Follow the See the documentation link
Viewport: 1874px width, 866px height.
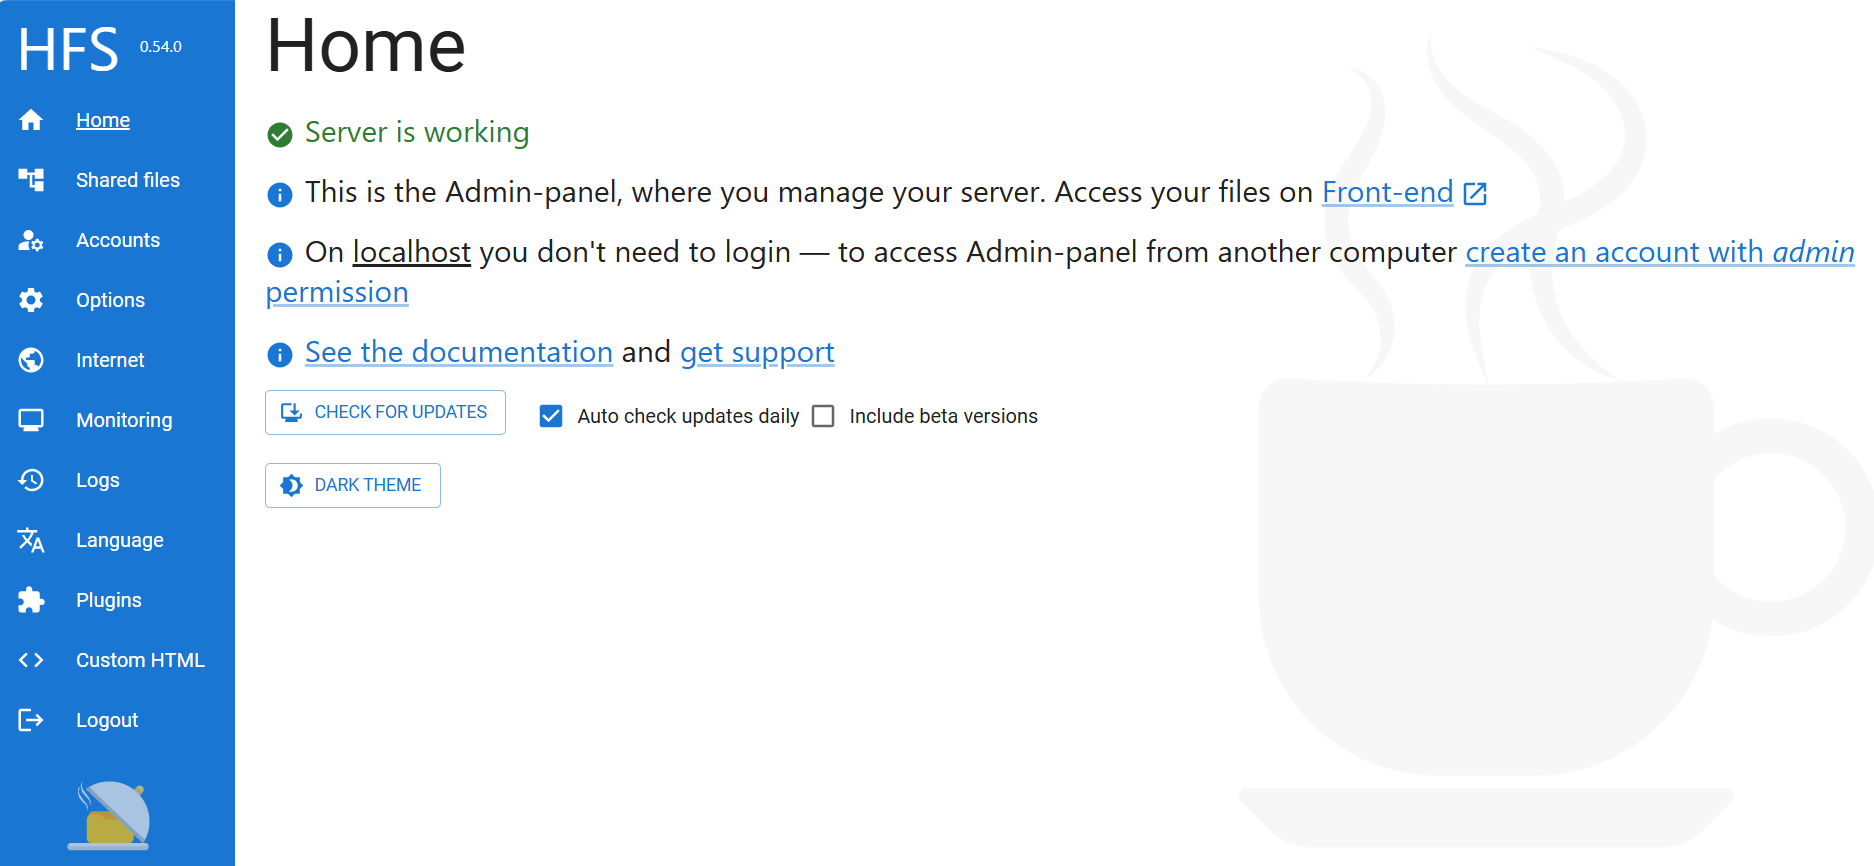458,352
